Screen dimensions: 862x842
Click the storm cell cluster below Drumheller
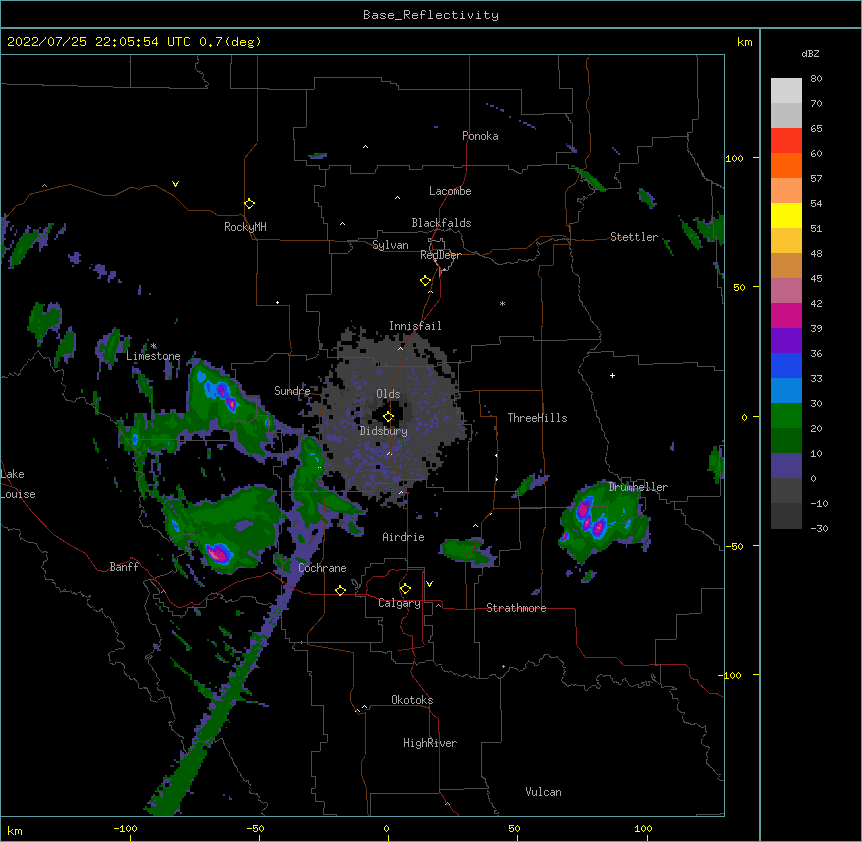605,523
